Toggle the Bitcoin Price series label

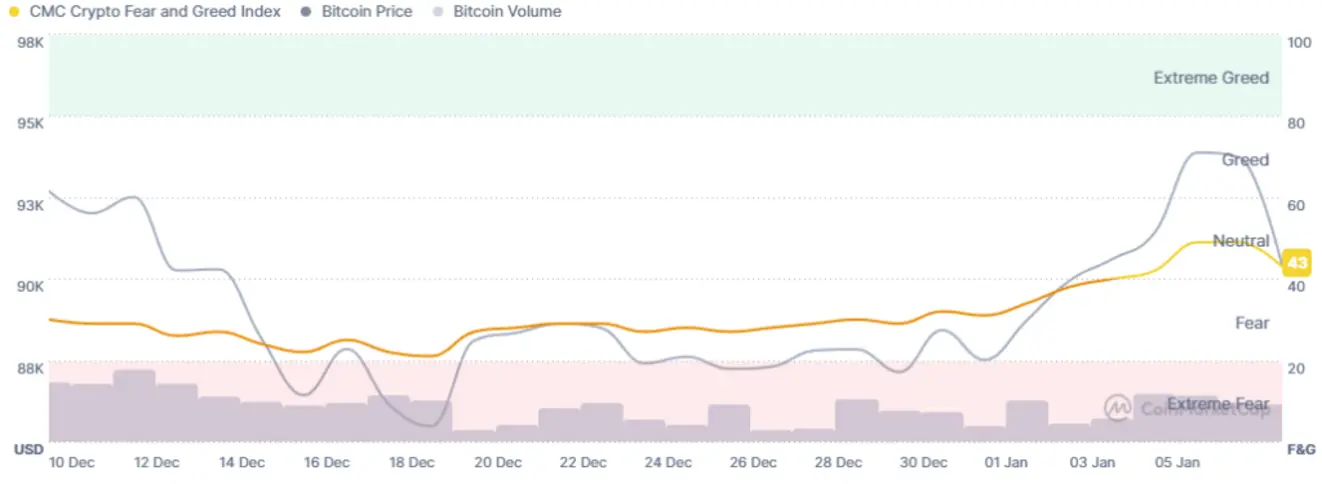[x=366, y=12]
